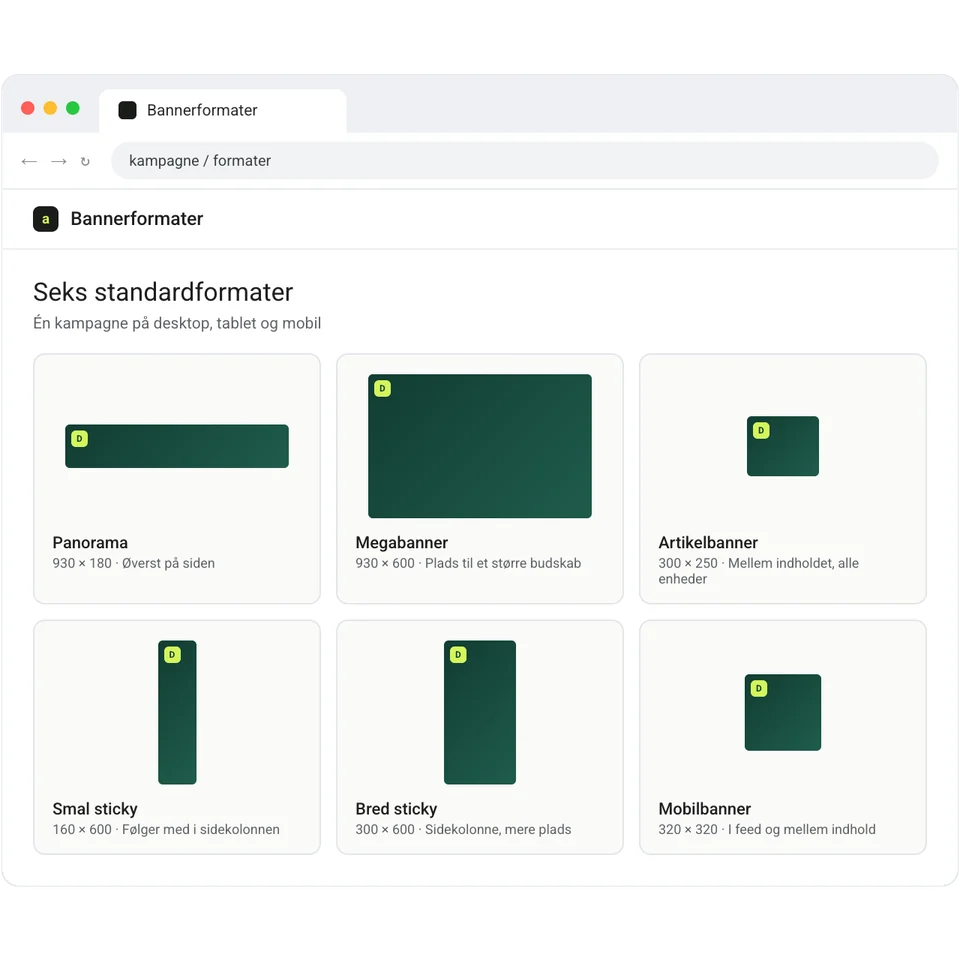
Task: Click the D badge on Mobilbanner preview
Action: click(759, 688)
